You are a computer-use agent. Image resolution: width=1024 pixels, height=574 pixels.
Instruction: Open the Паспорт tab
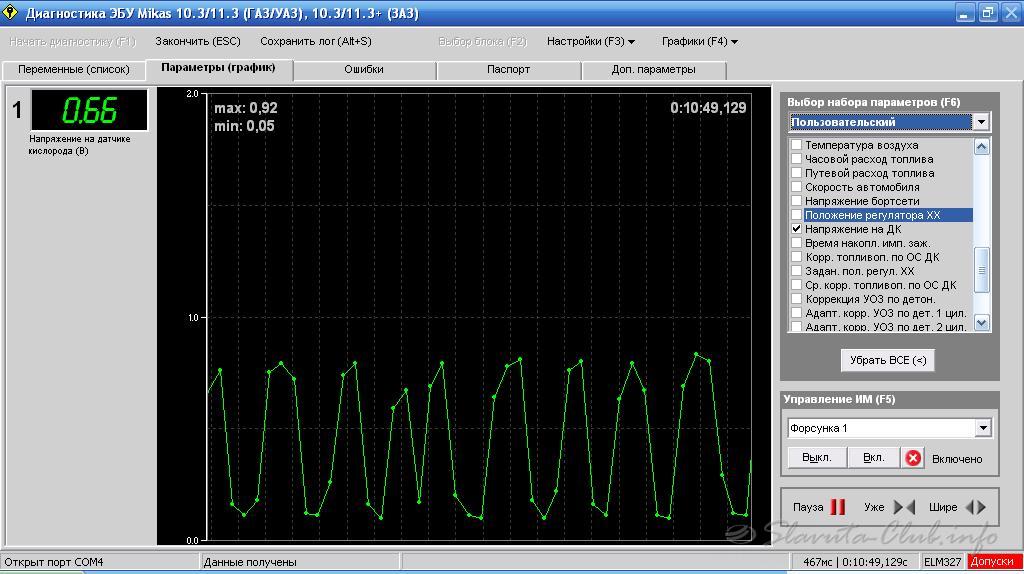pyautogui.click(x=508, y=69)
